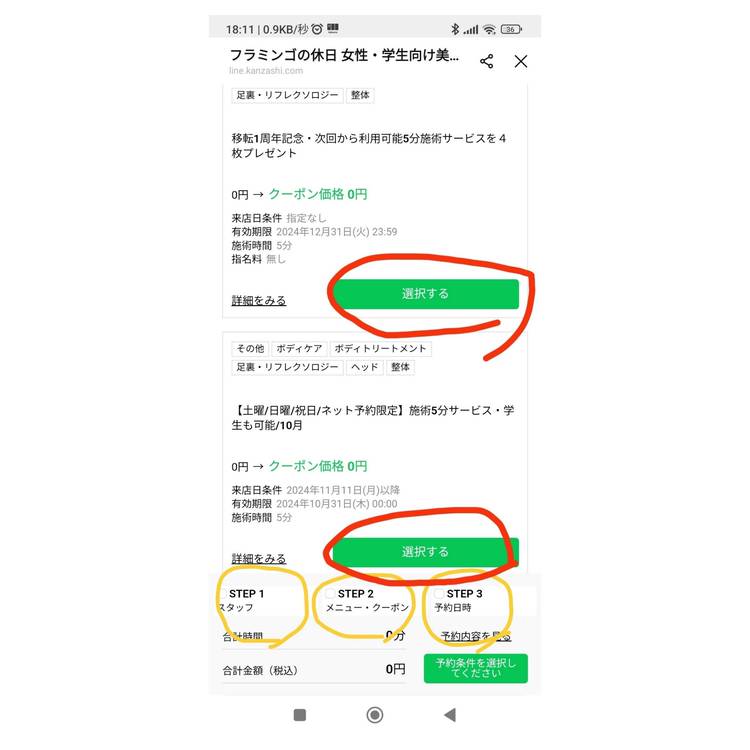Tap the ボディトリートメント tag
This screenshot has width=750, height=750.
tap(381, 349)
